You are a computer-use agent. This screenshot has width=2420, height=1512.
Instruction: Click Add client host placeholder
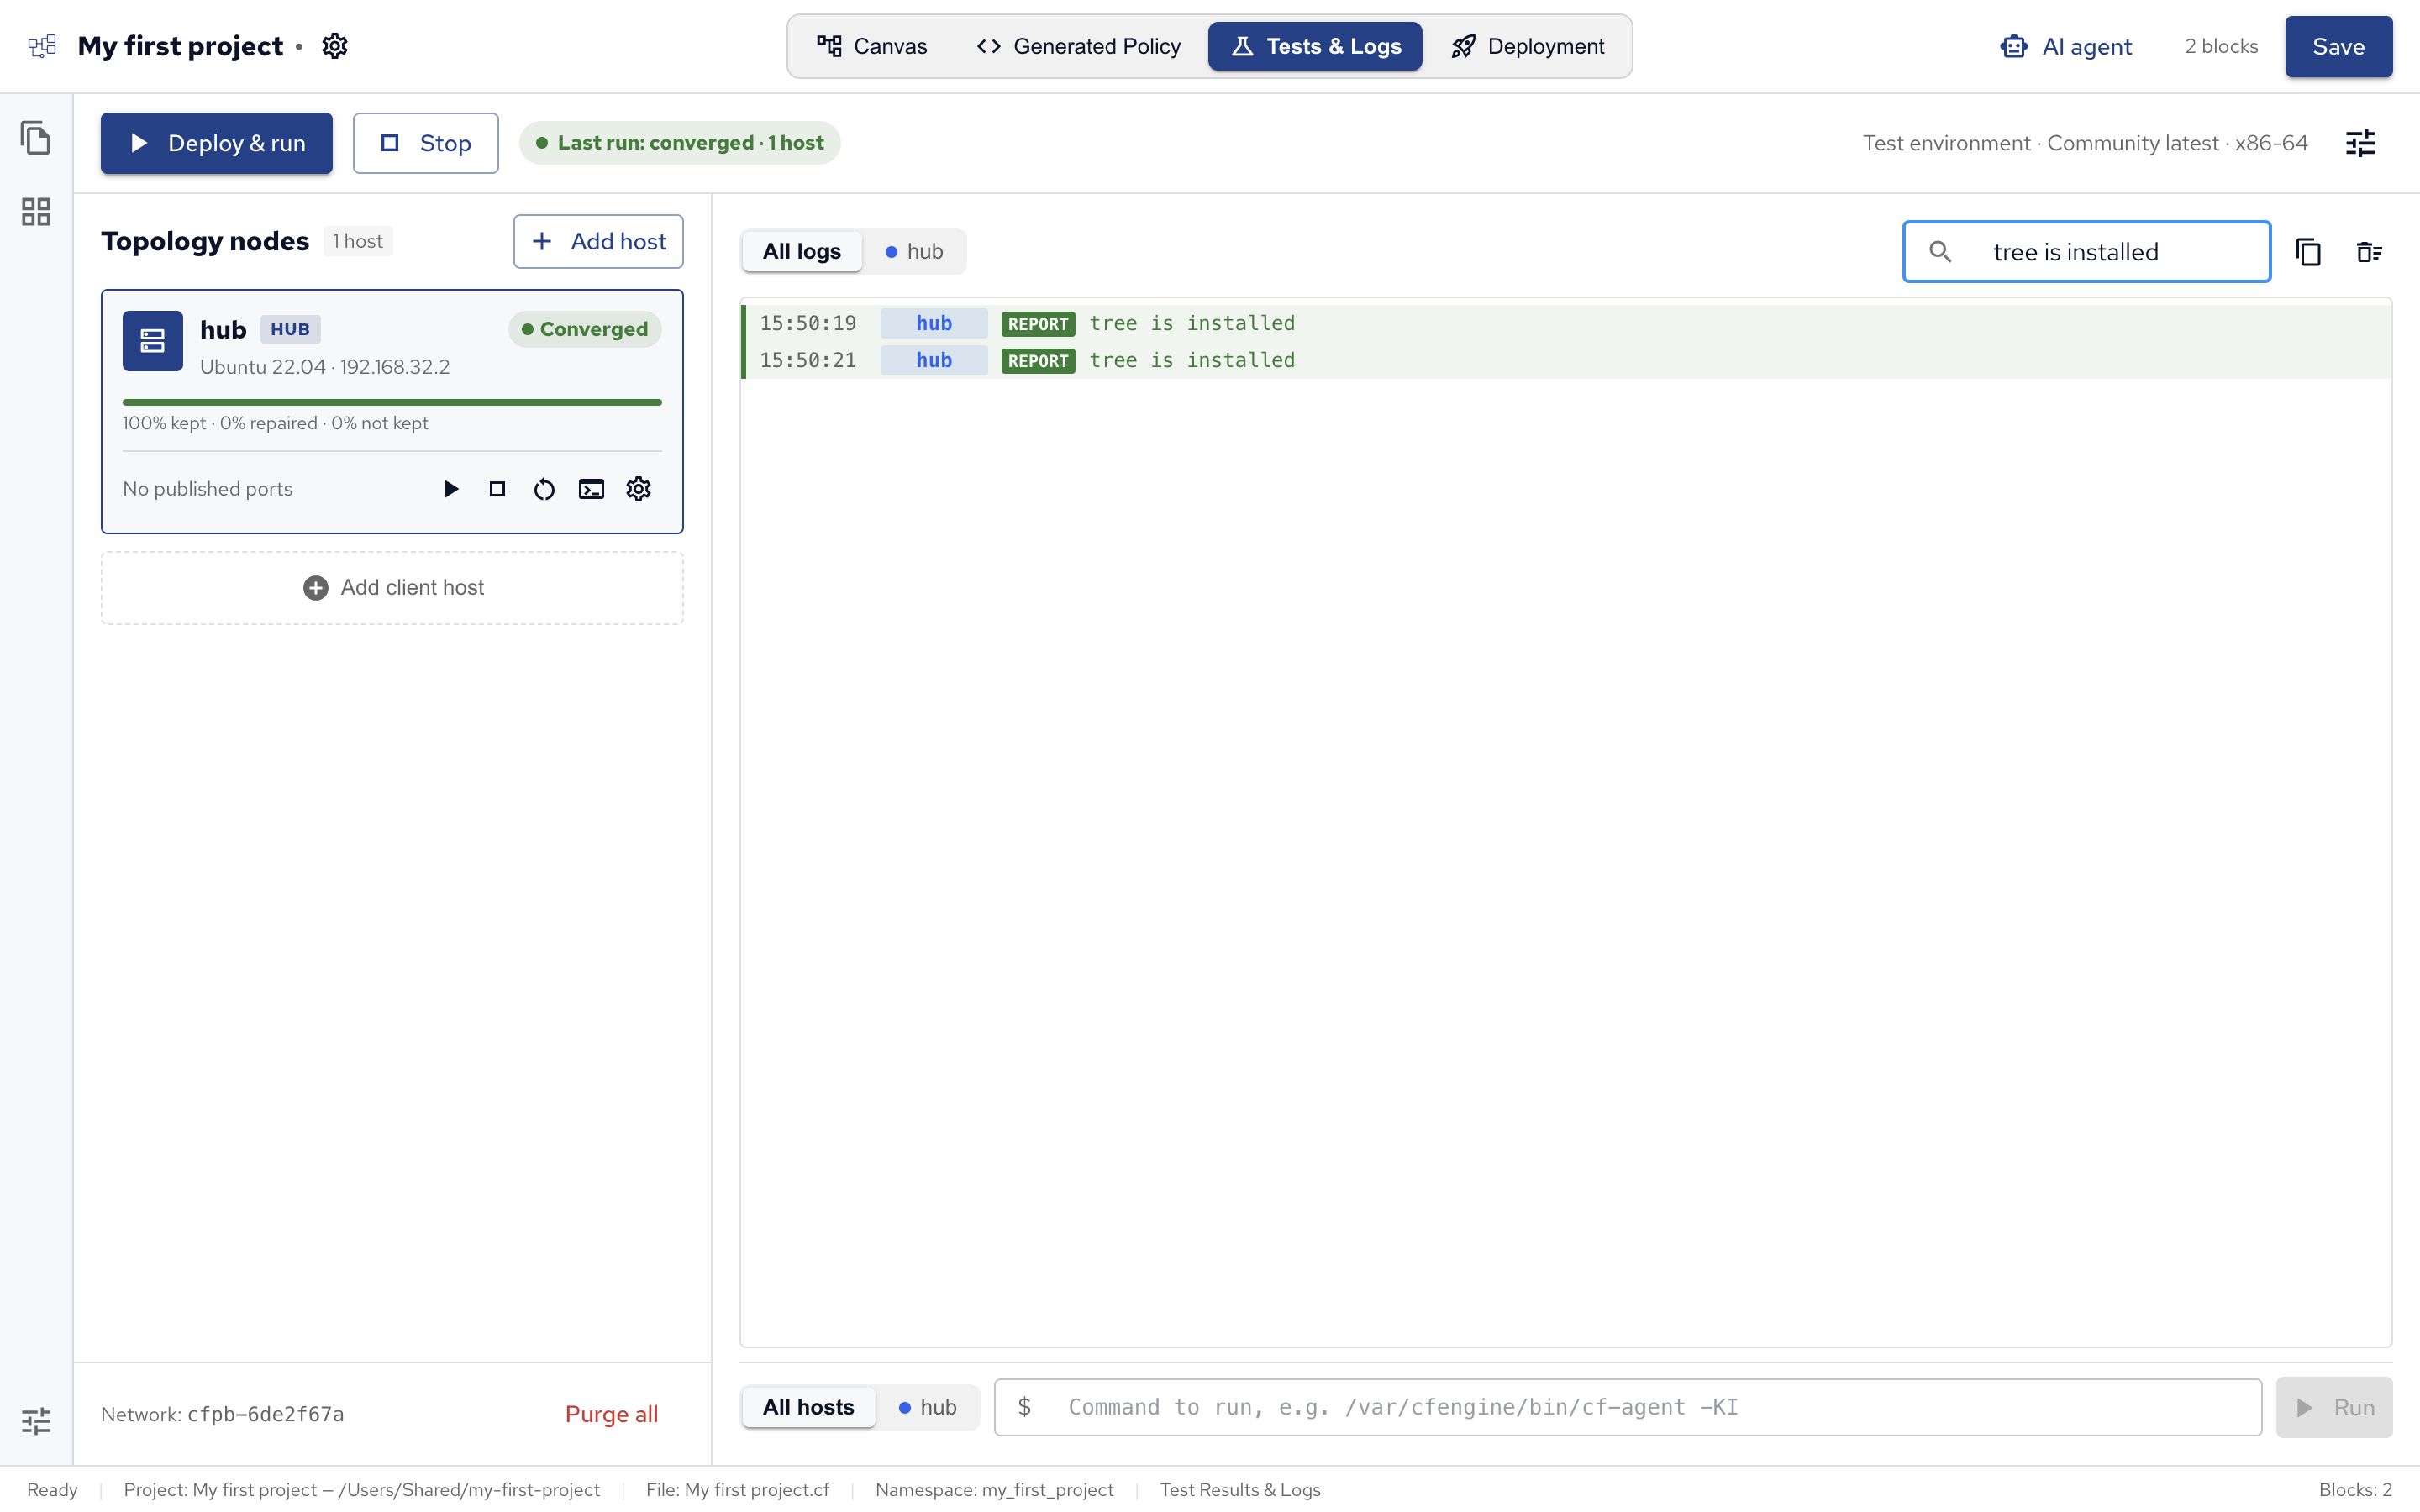point(392,588)
